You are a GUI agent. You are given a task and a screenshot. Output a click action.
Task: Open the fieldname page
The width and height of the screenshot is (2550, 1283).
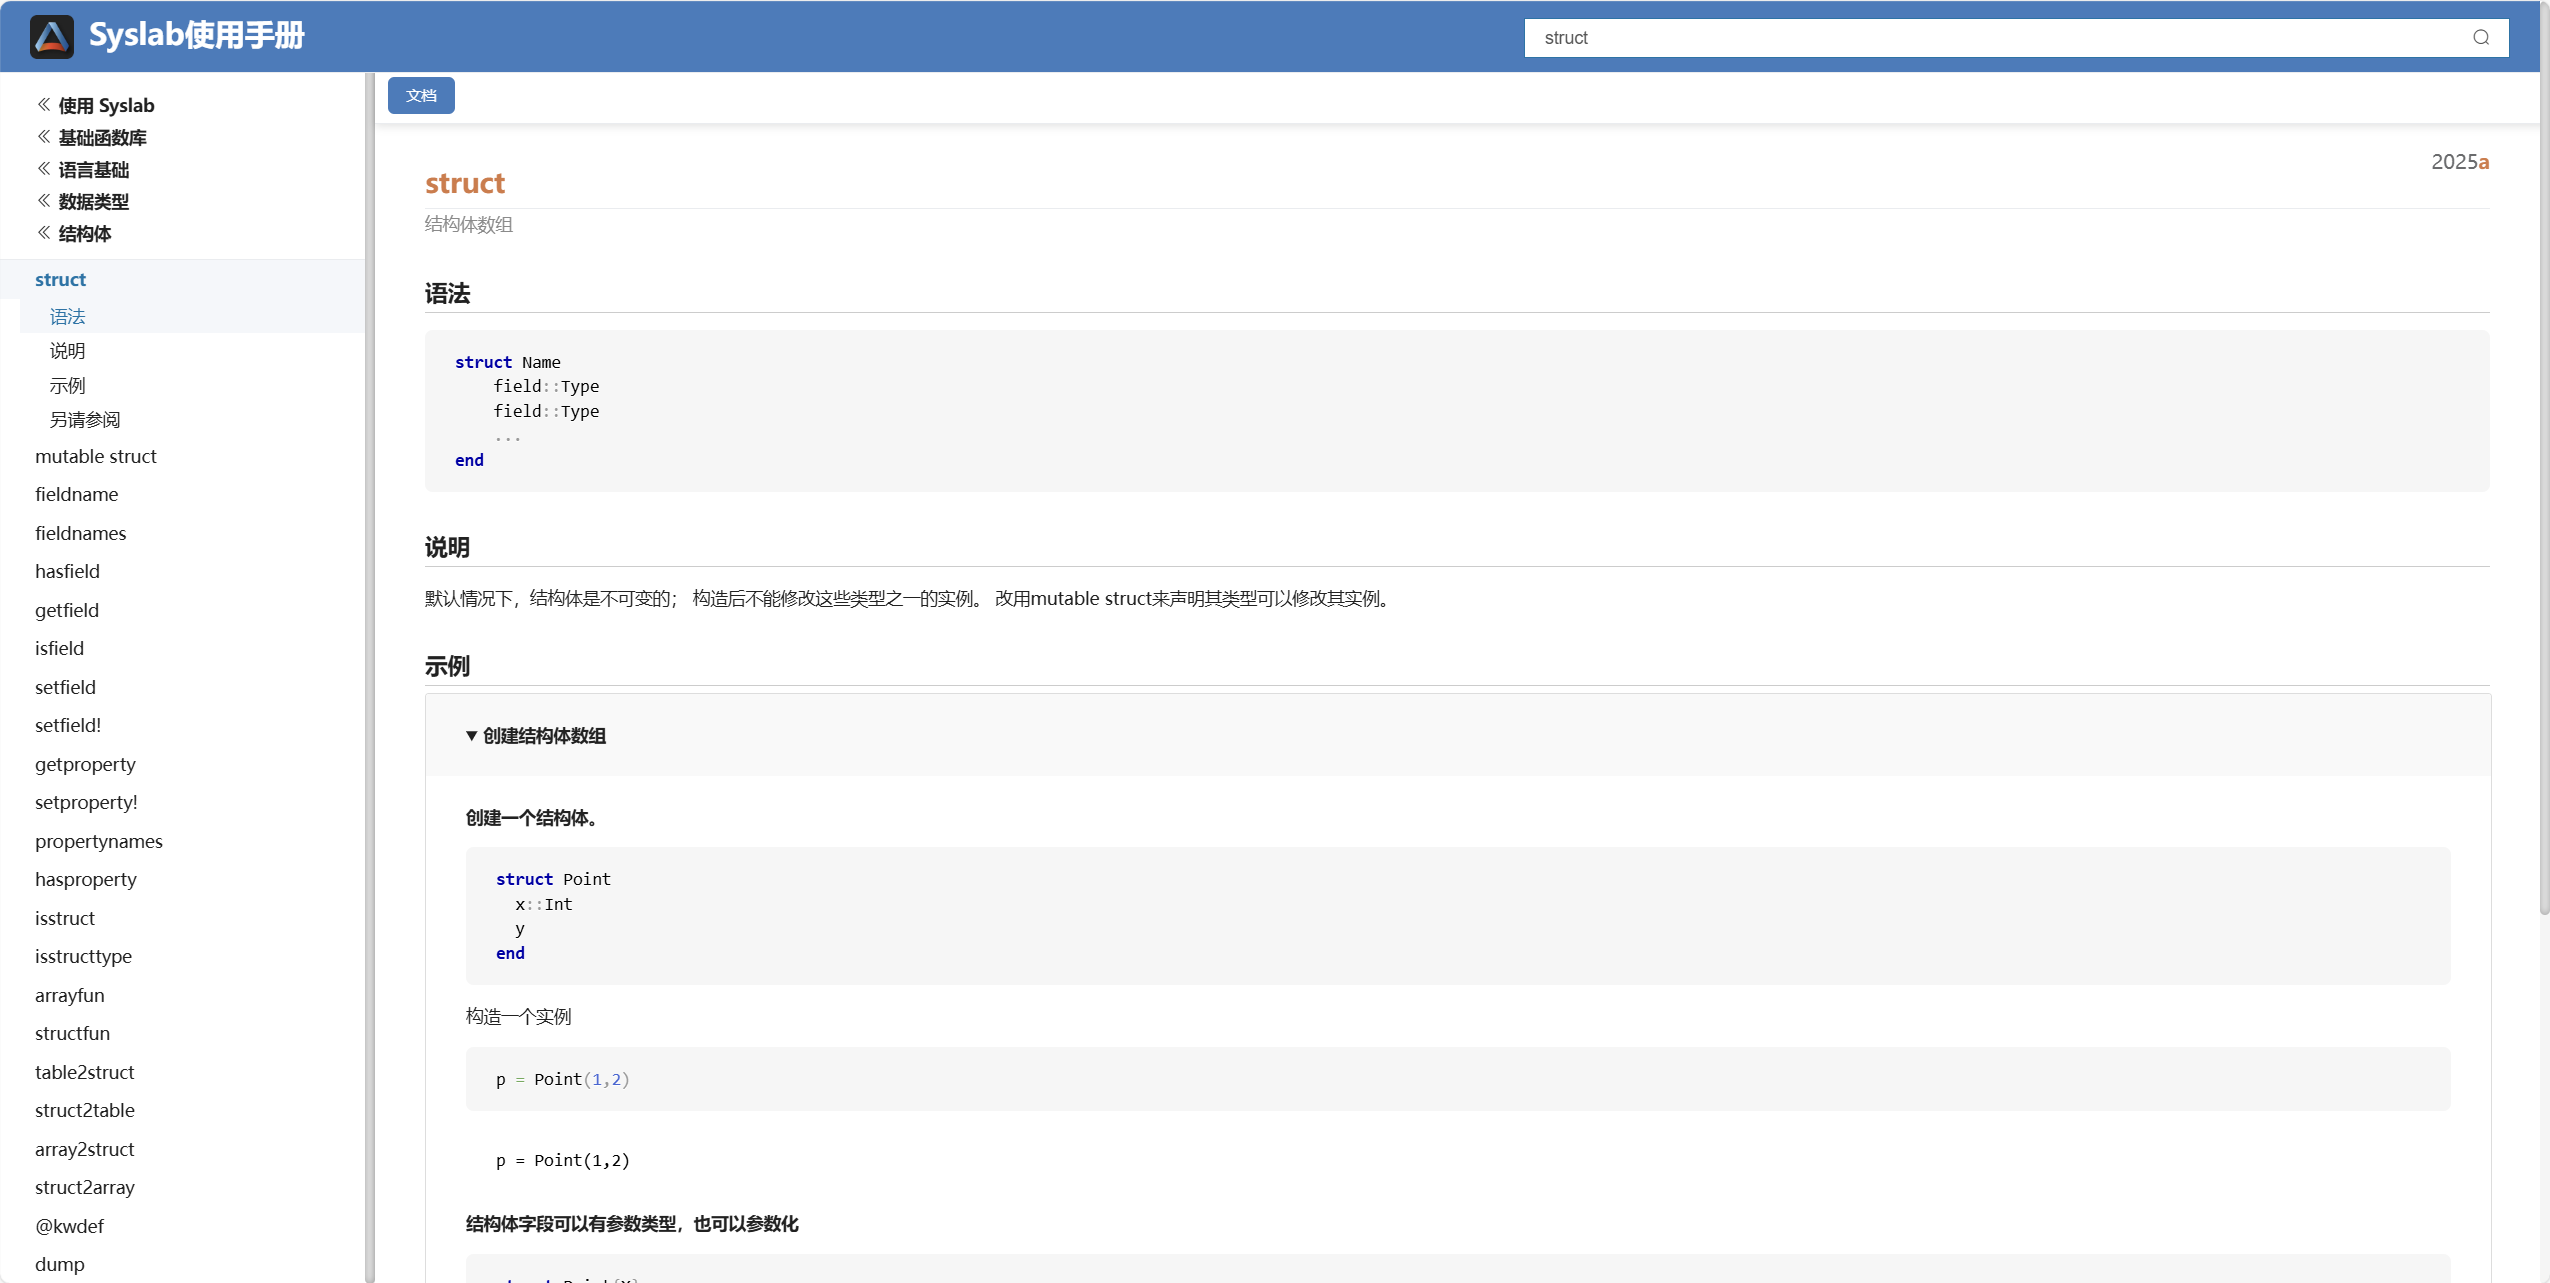click(76, 495)
